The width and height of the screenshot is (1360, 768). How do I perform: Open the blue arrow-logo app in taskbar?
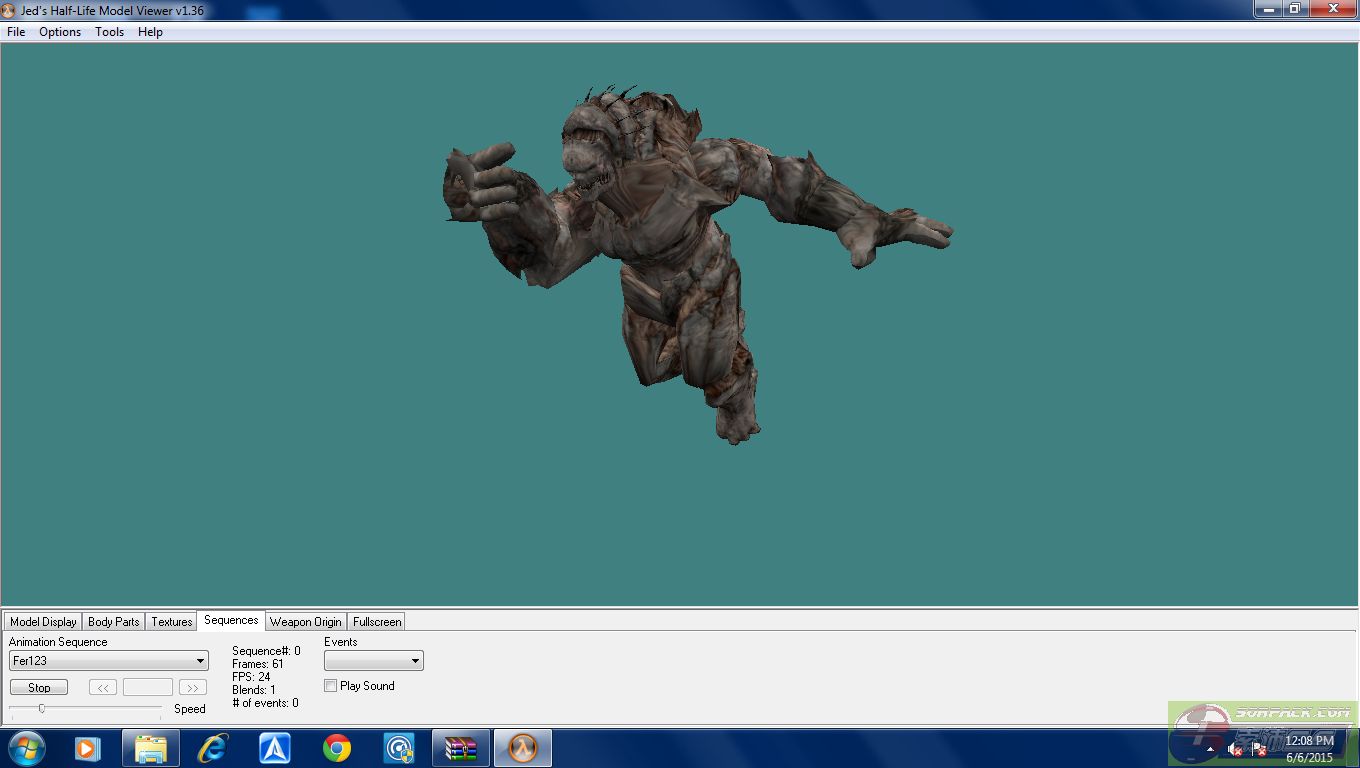(275, 748)
